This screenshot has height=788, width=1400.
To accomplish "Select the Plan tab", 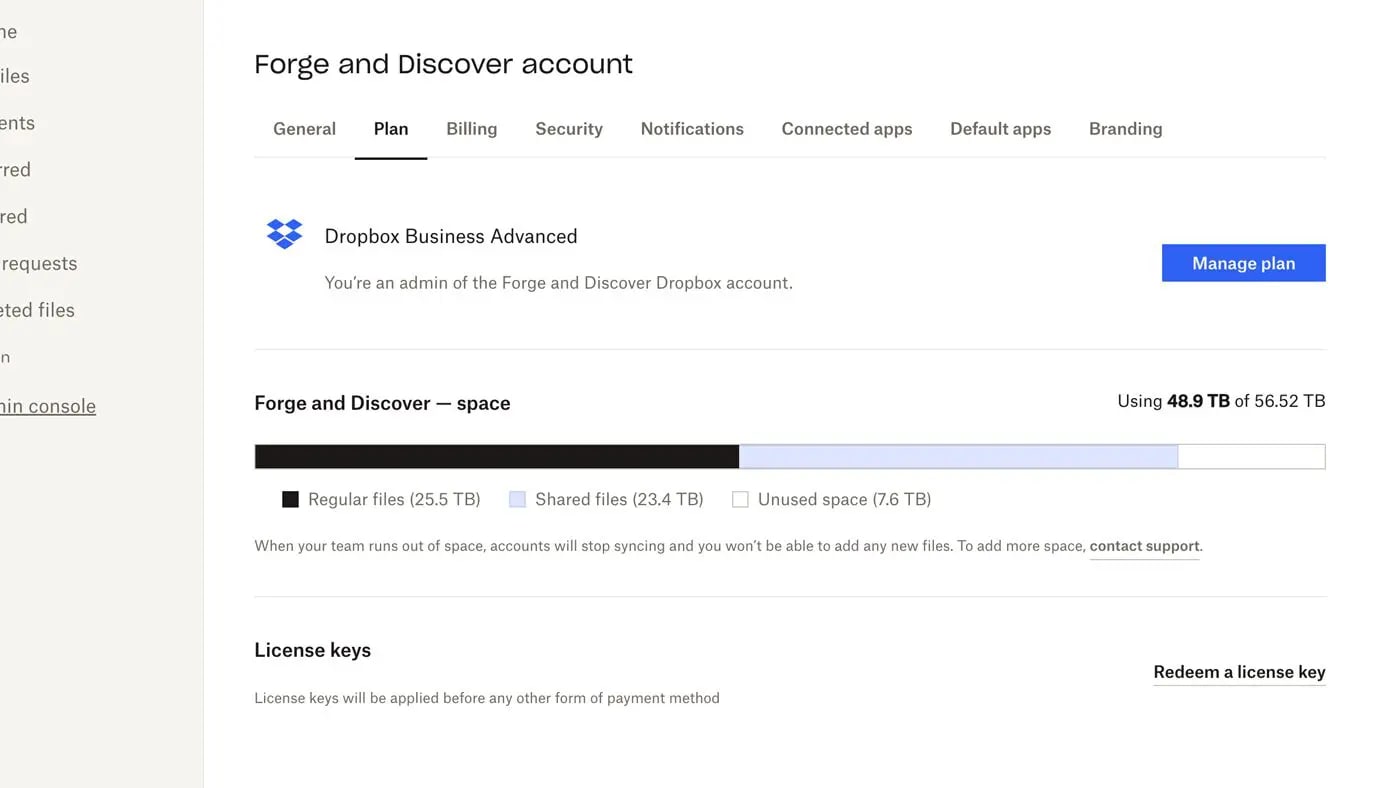I will (390, 128).
